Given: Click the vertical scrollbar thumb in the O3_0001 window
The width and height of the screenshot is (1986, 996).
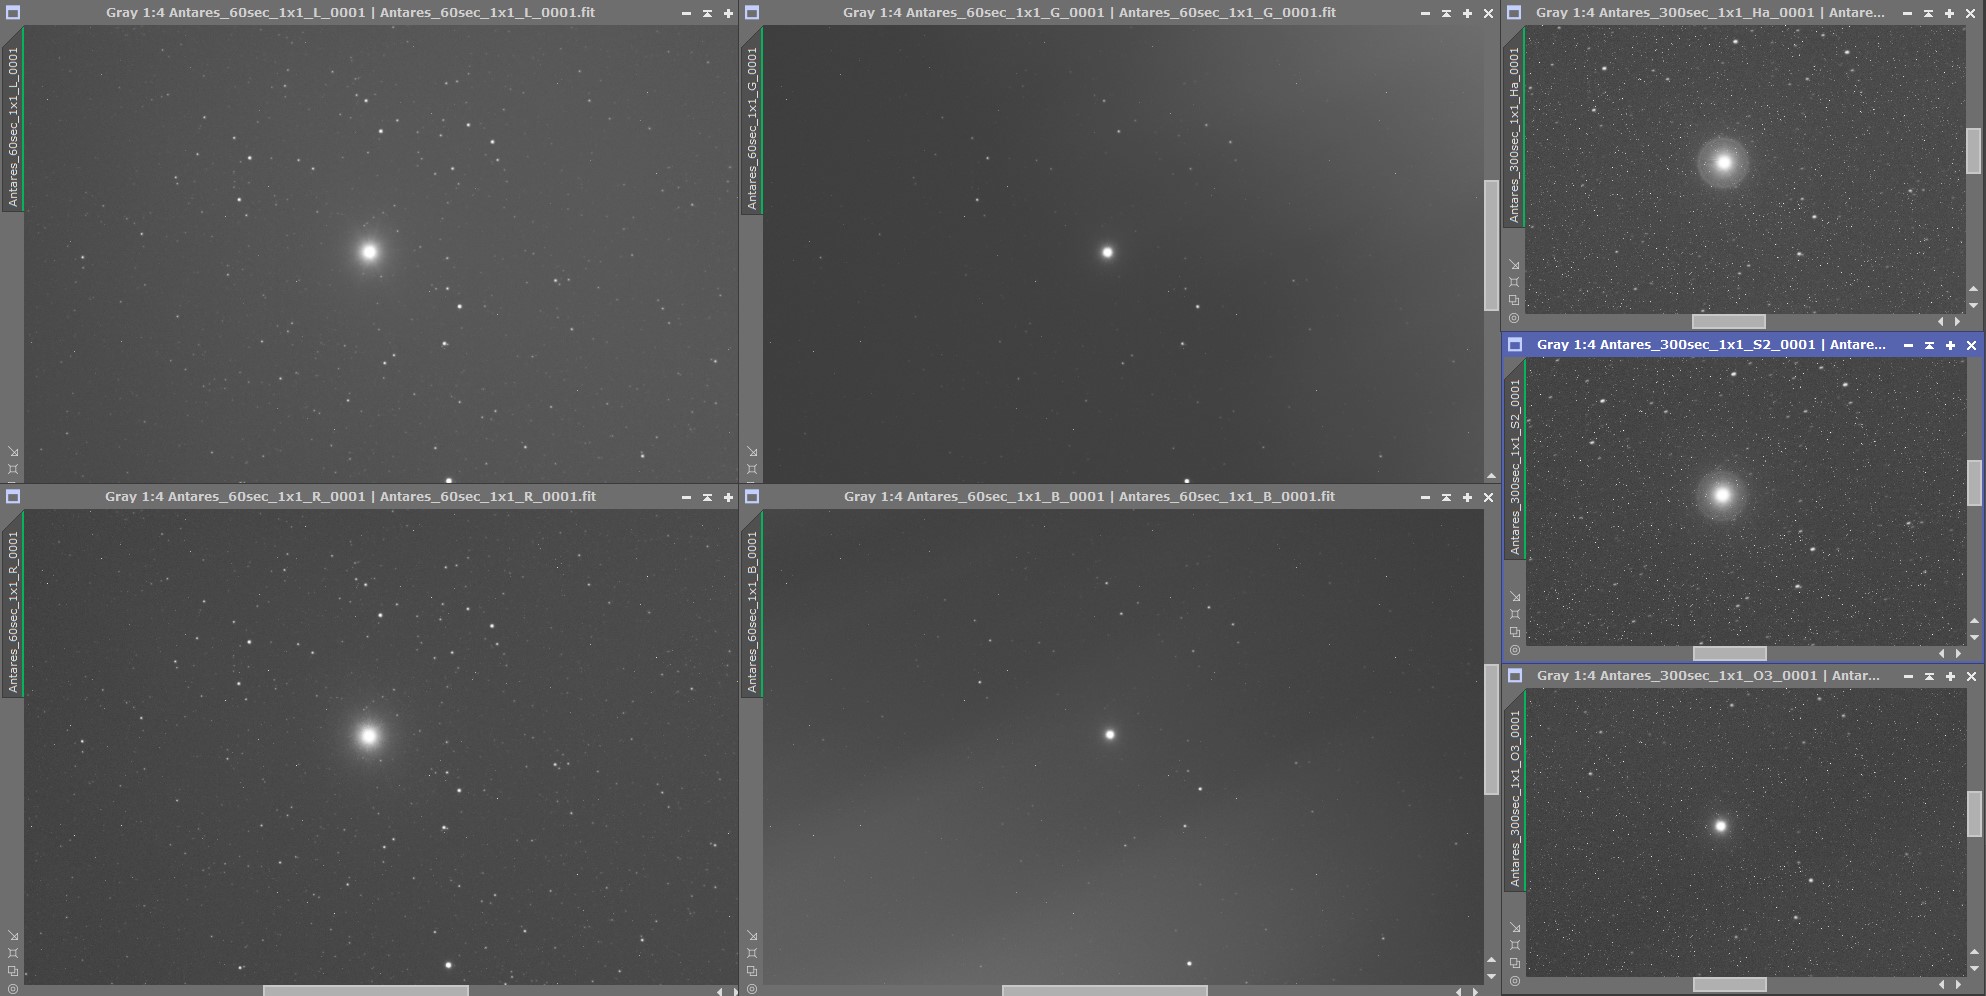Looking at the screenshot, I should point(1974,813).
